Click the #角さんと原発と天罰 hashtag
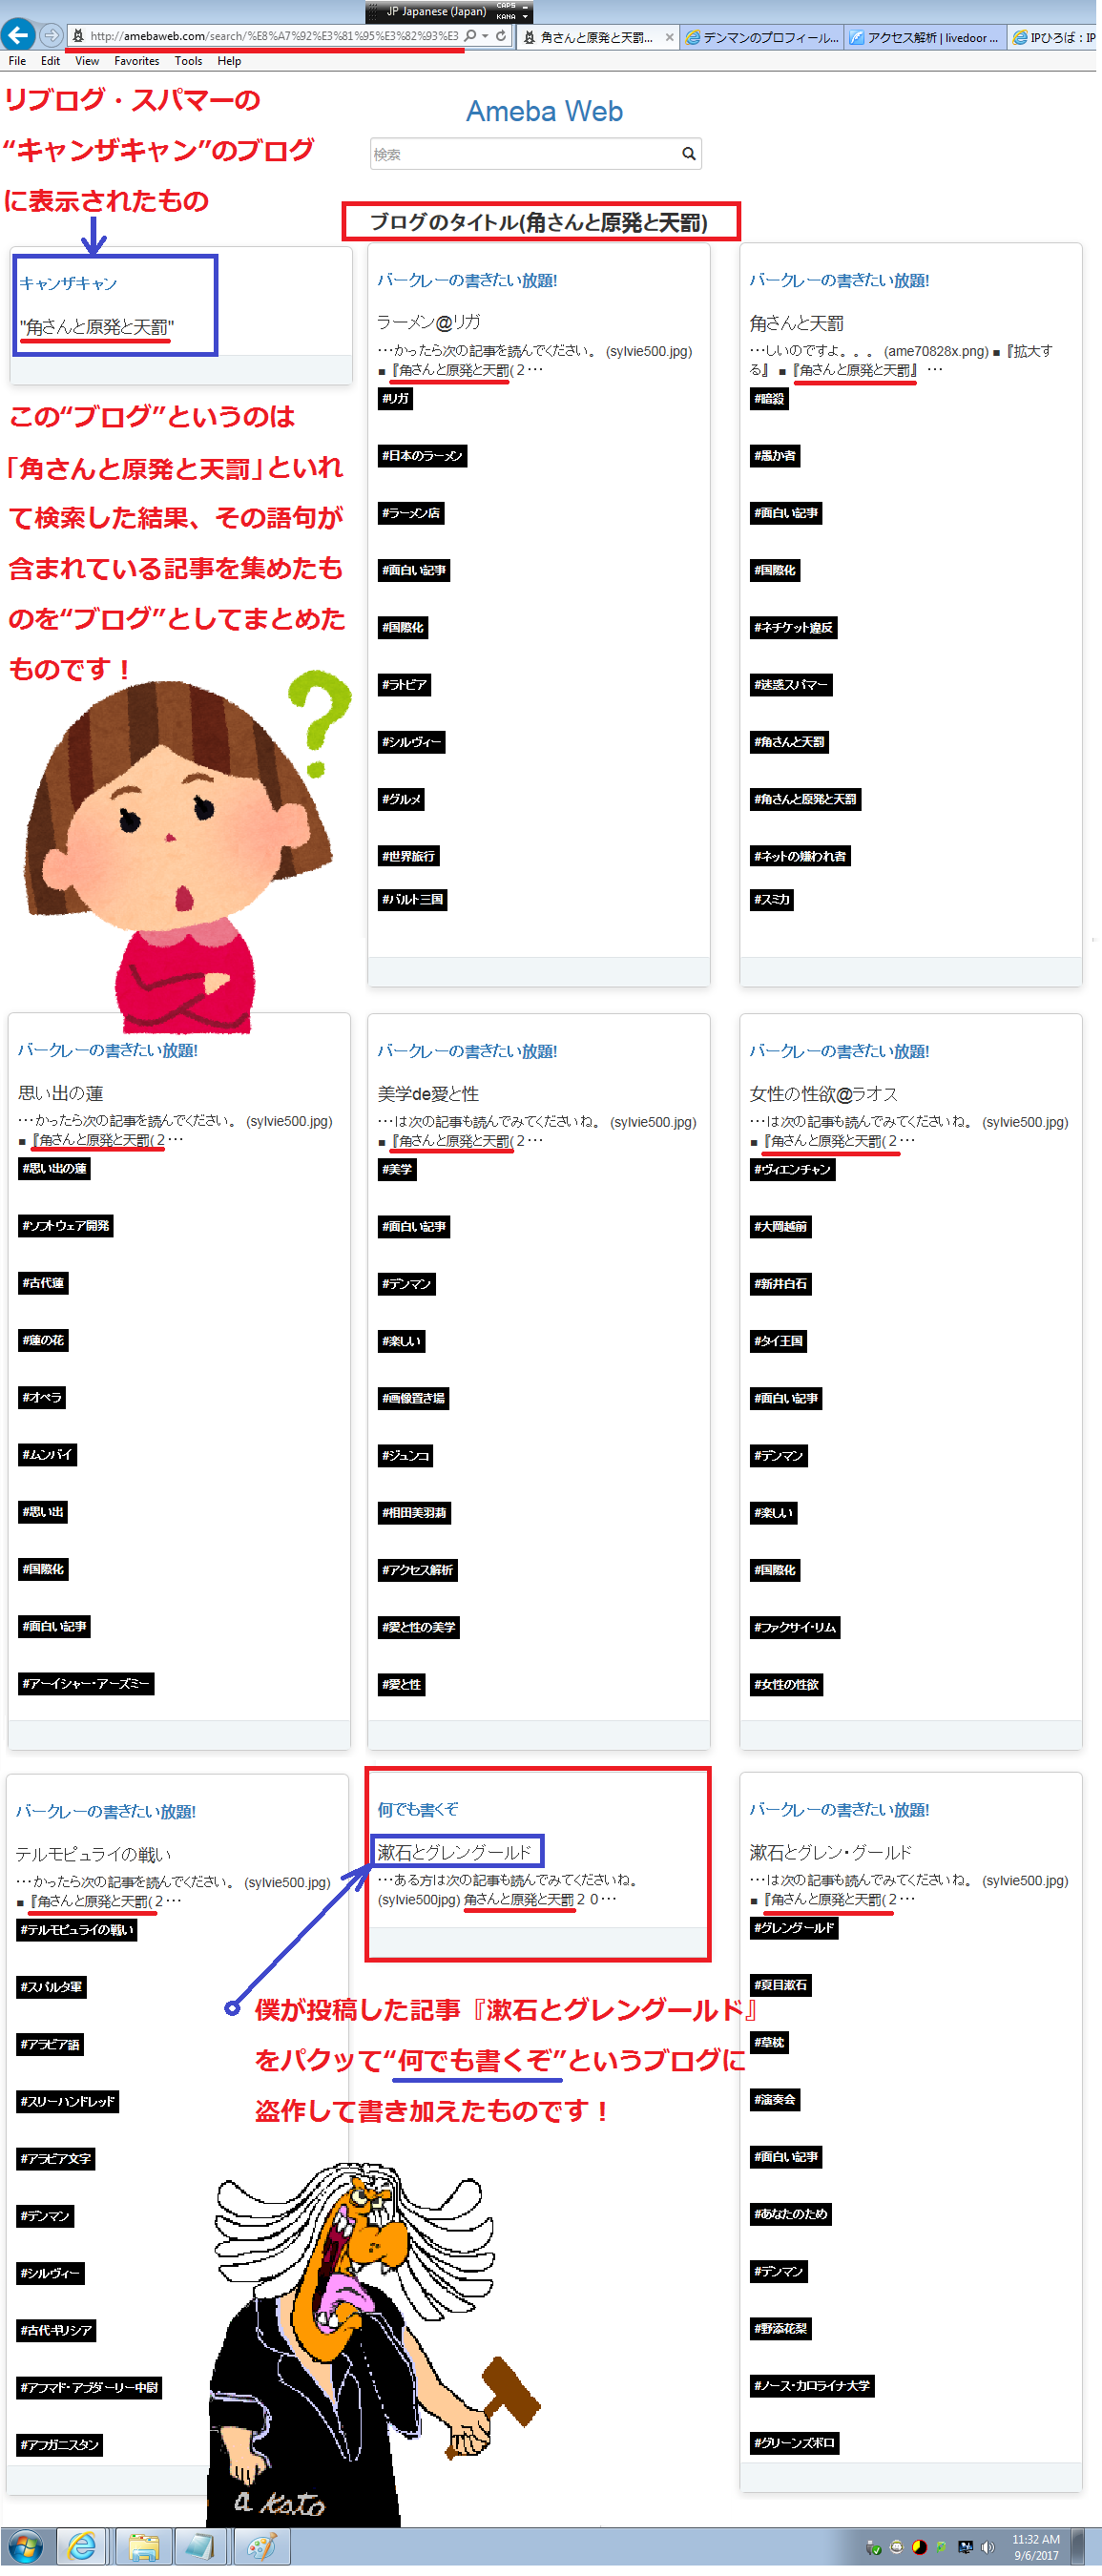Viewport: 1102px width, 2576px height. point(805,798)
